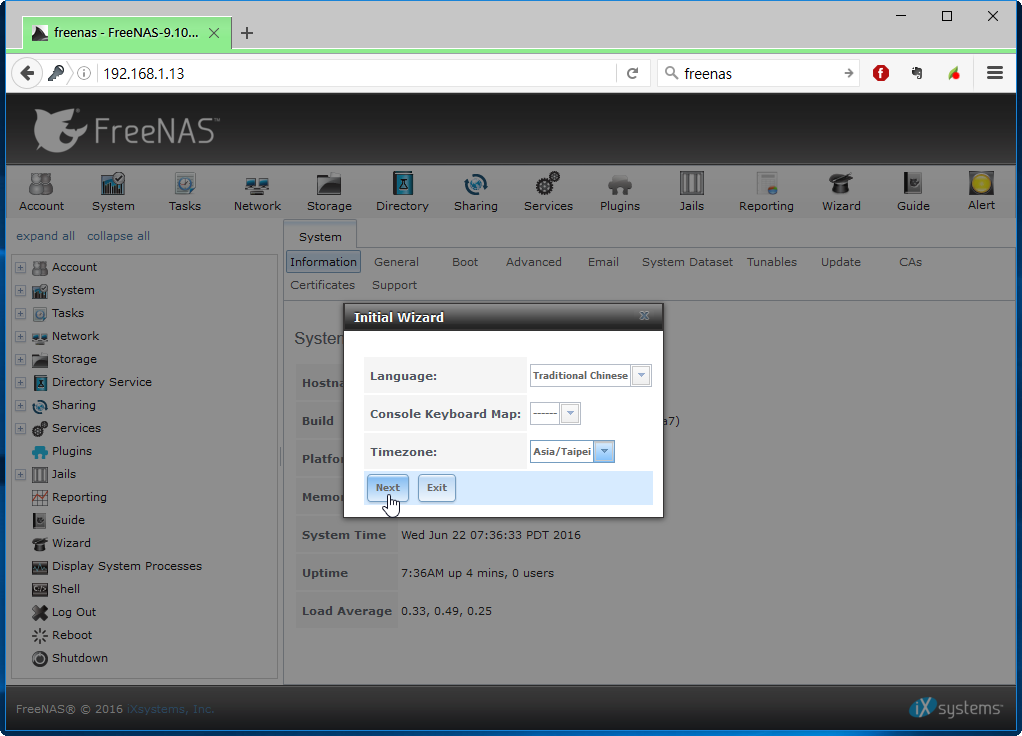
Task: Switch to the General tab
Action: tap(396, 262)
